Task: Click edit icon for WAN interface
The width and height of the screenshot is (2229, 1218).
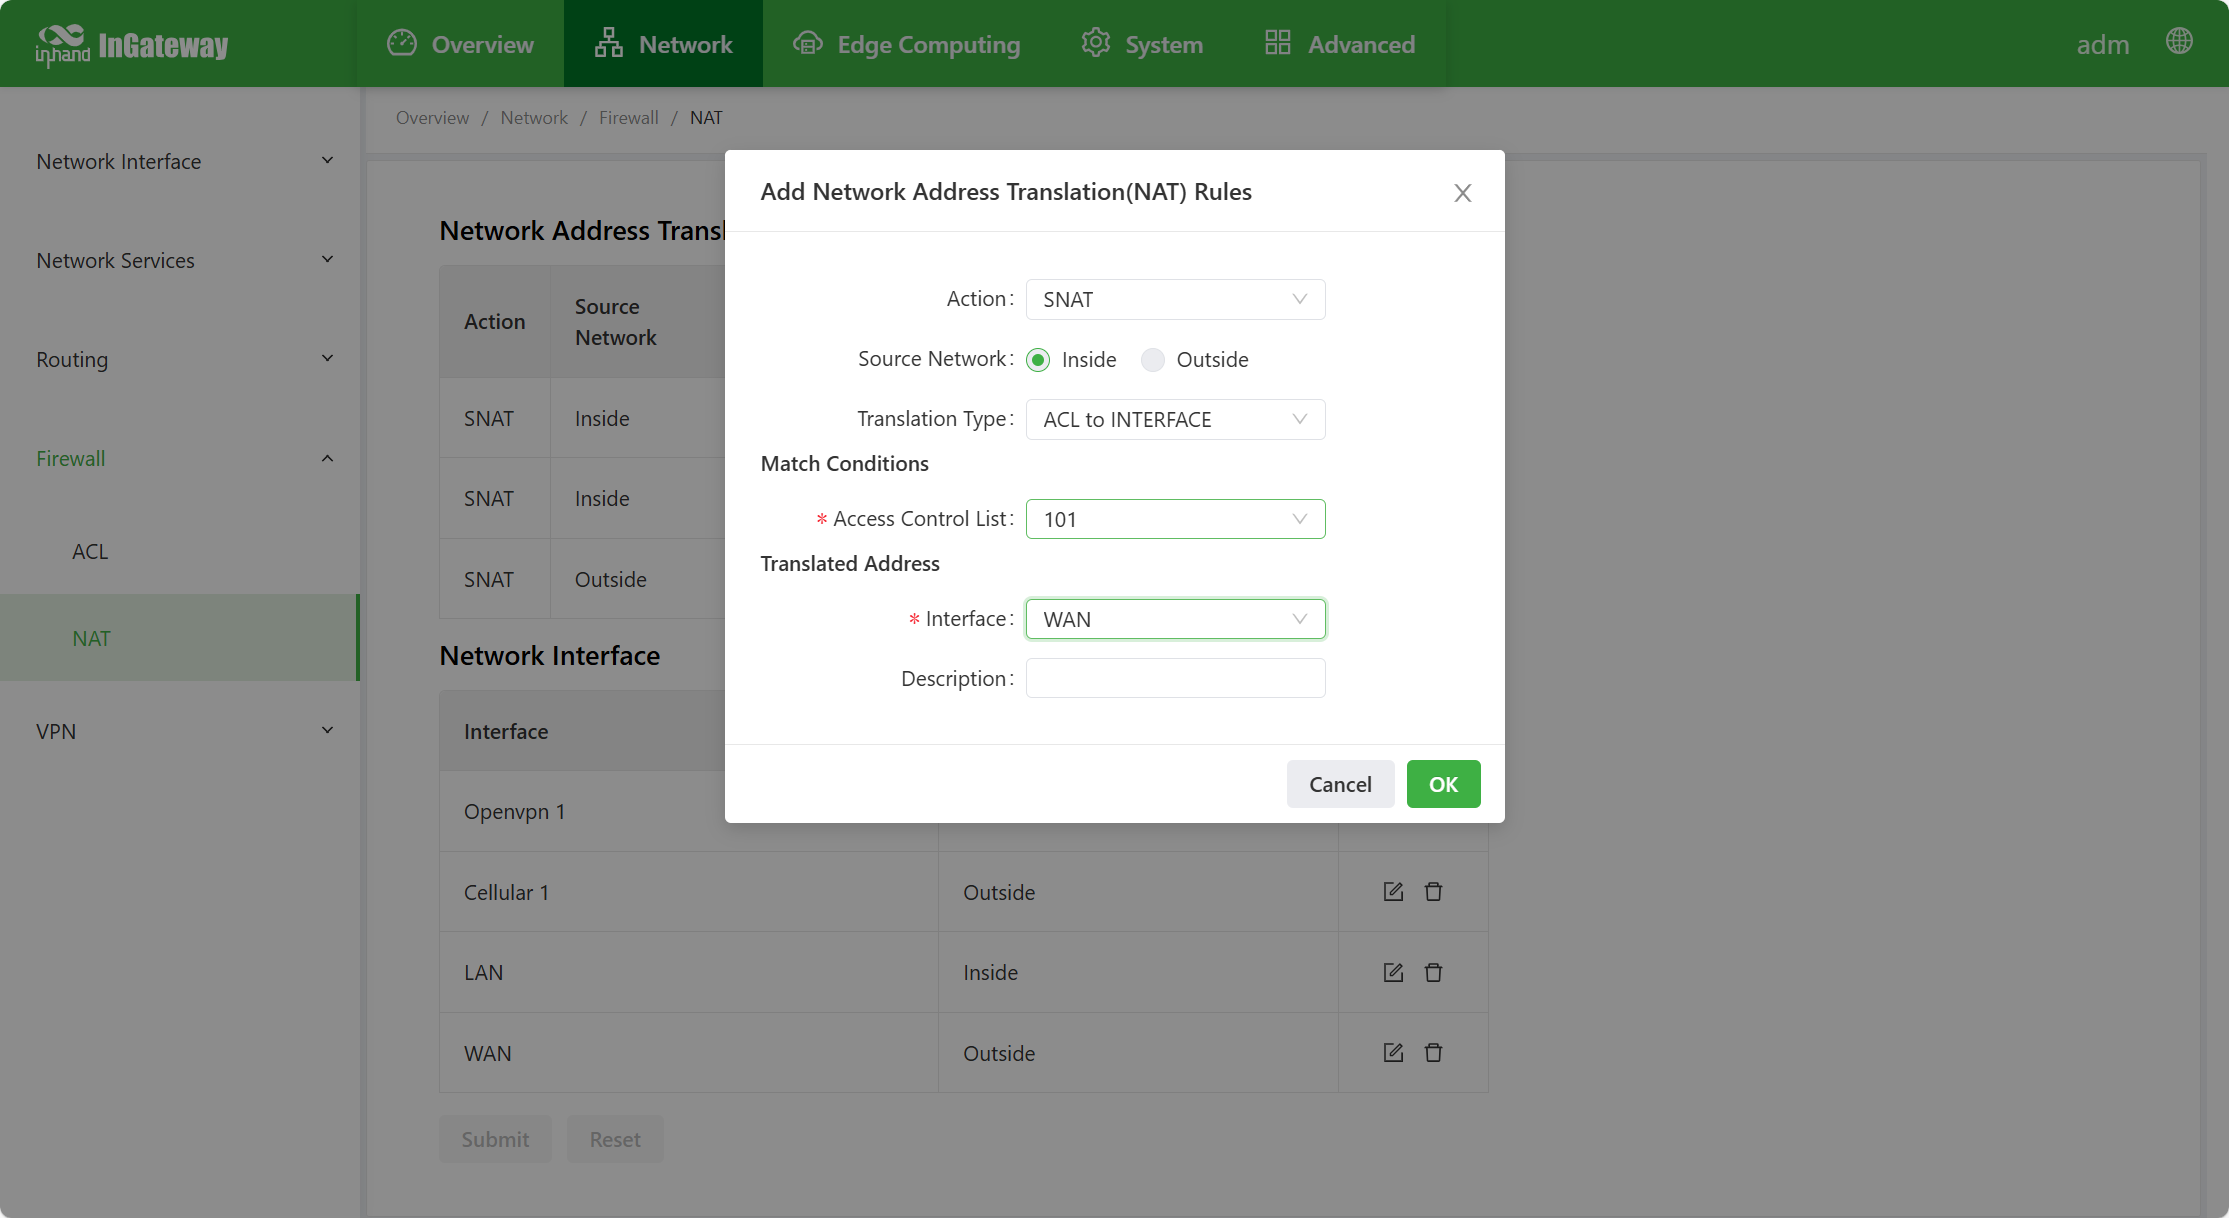Action: [x=1393, y=1052]
